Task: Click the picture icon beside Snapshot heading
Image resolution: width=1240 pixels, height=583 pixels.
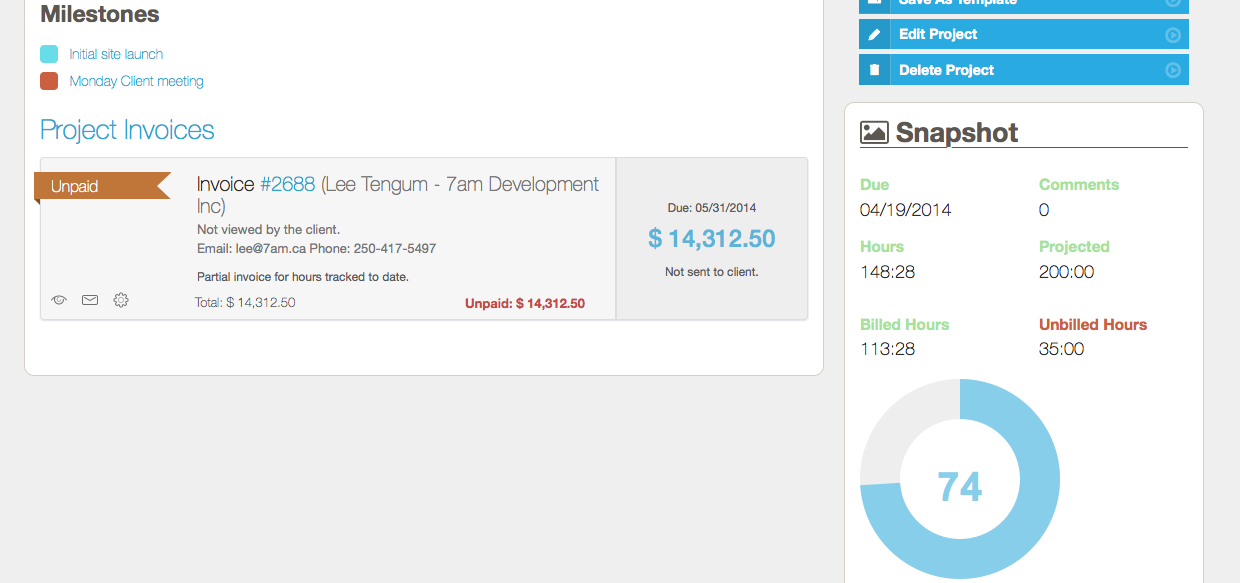Action: (x=874, y=132)
